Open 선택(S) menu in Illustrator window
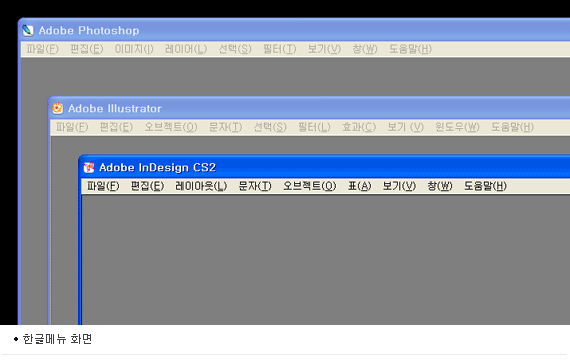 click(x=270, y=127)
